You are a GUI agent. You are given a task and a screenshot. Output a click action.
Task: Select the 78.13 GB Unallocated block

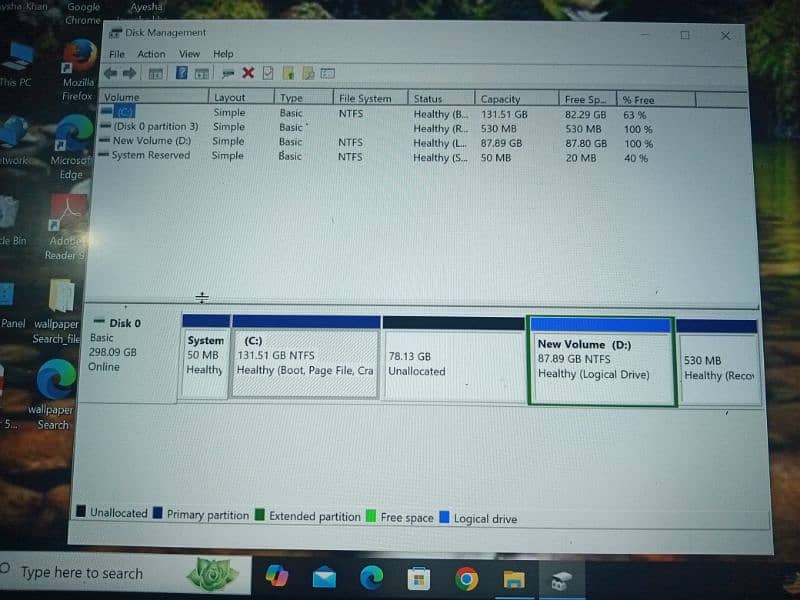click(x=453, y=365)
